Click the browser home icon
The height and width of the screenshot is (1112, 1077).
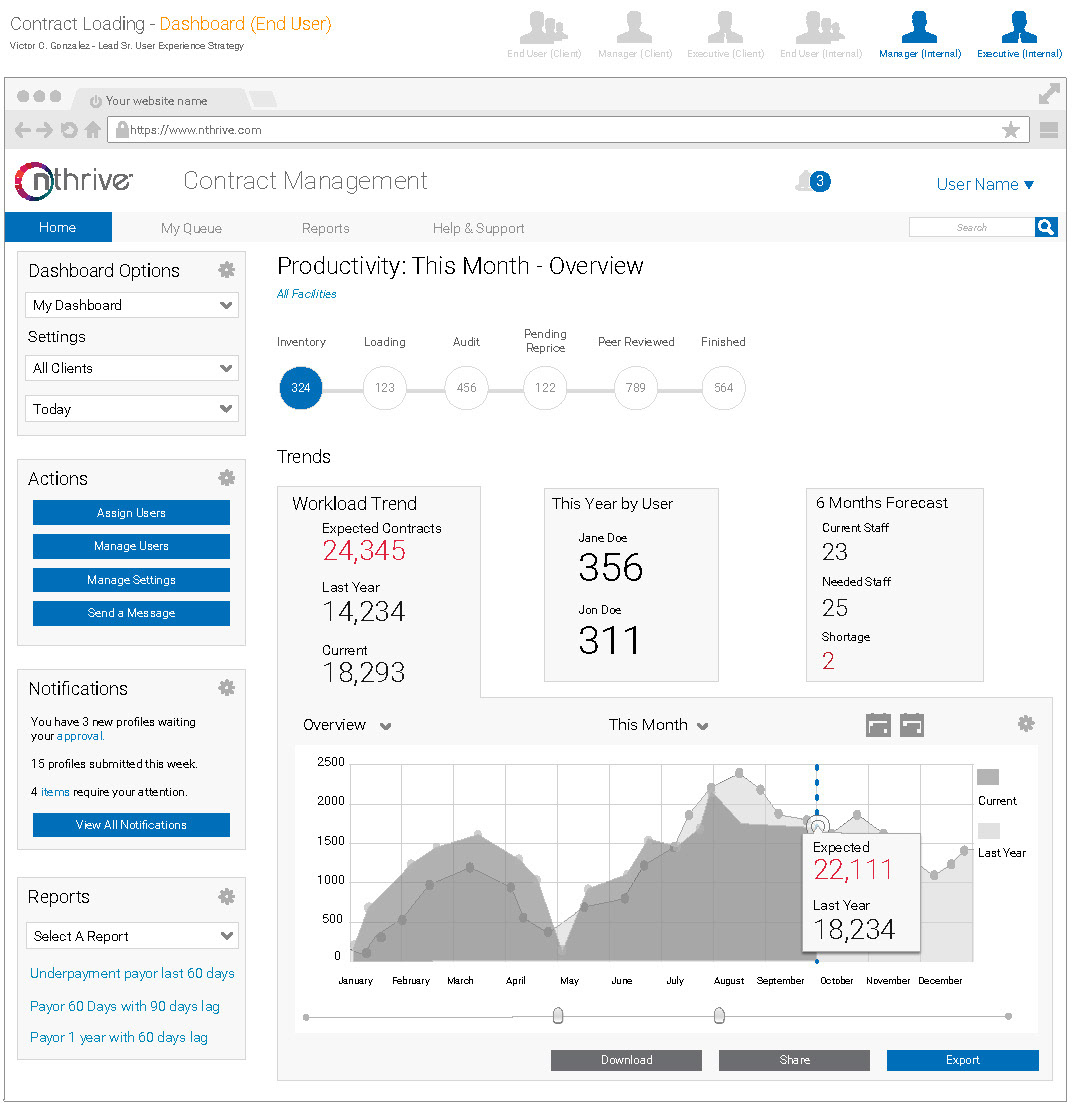click(93, 130)
